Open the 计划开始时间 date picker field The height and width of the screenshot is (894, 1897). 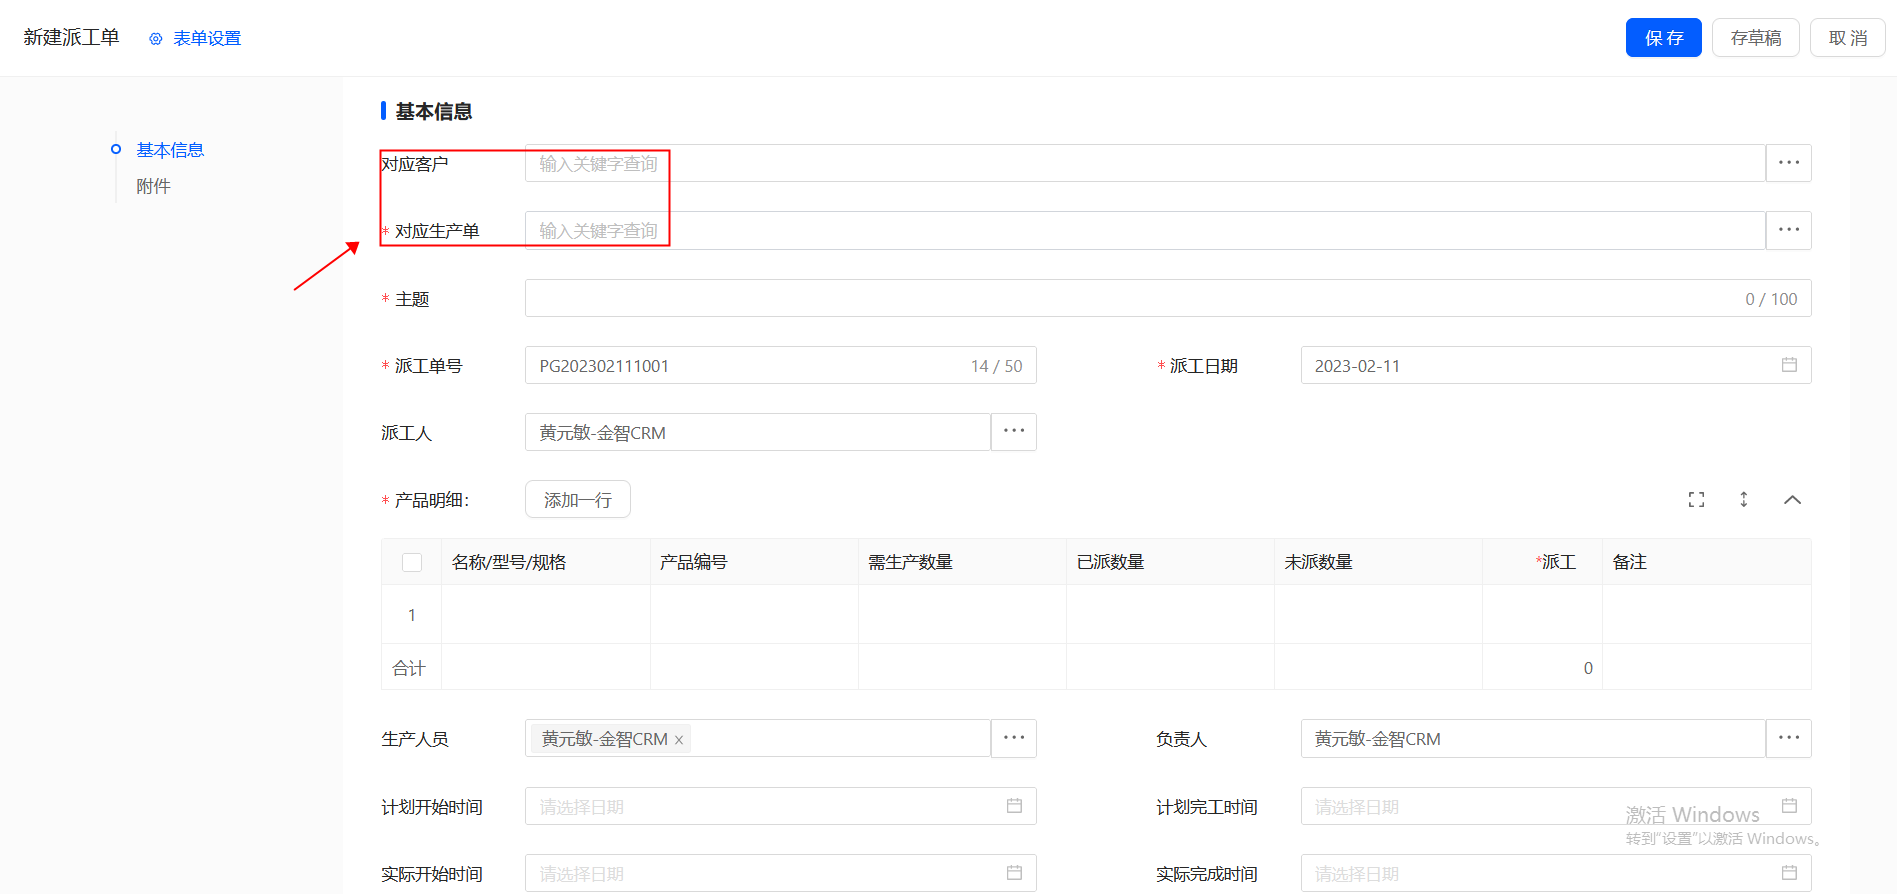[780, 806]
